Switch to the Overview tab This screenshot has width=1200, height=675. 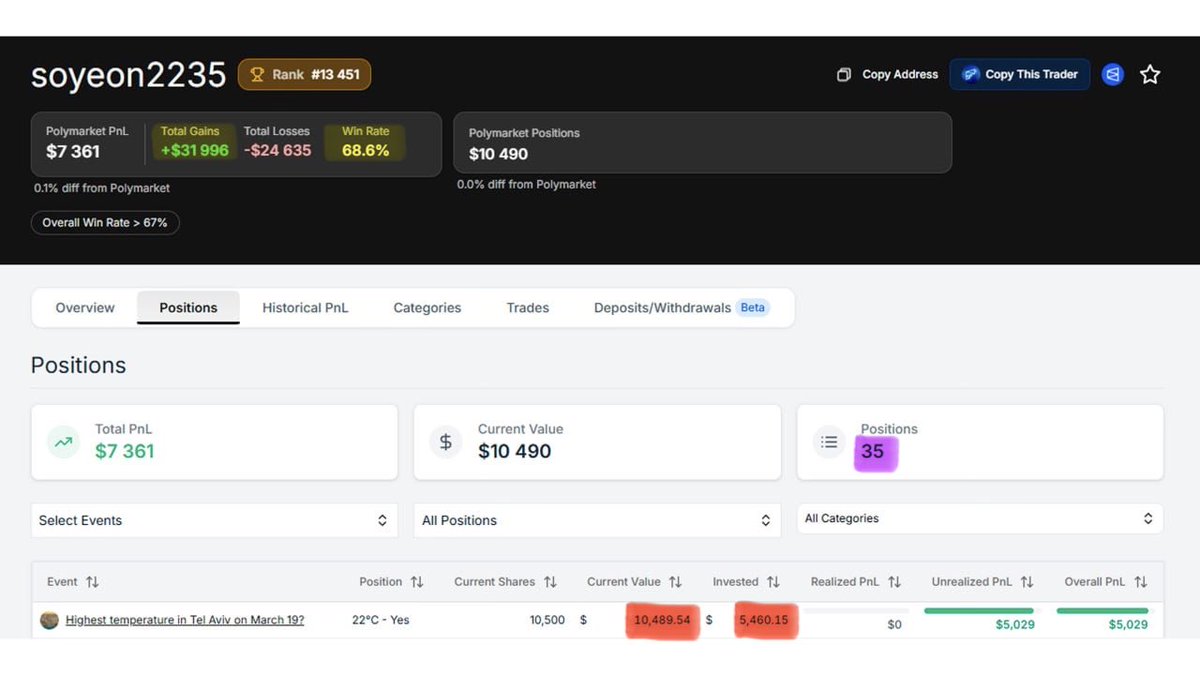tap(85, 308)
